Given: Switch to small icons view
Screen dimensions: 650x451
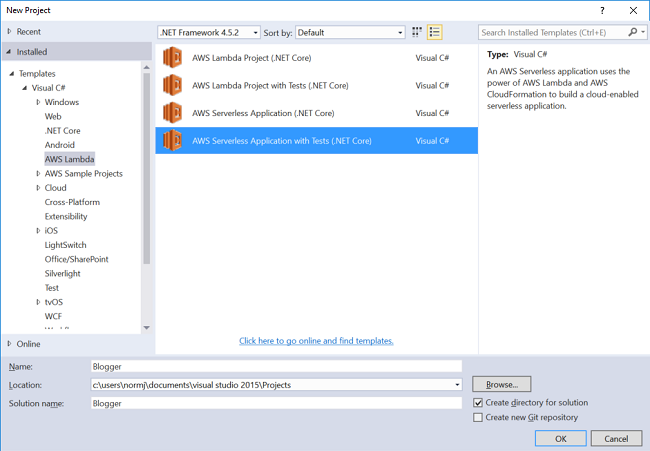Looking at the screenshot, I should point(417,32).
